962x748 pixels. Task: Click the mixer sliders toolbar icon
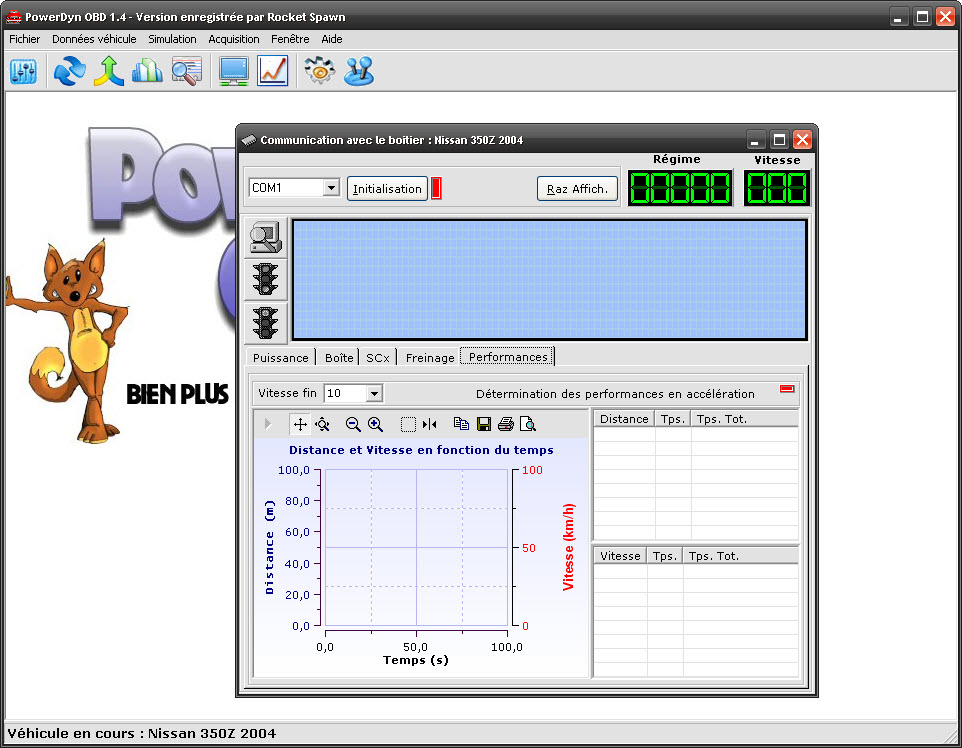coord(23,71)
